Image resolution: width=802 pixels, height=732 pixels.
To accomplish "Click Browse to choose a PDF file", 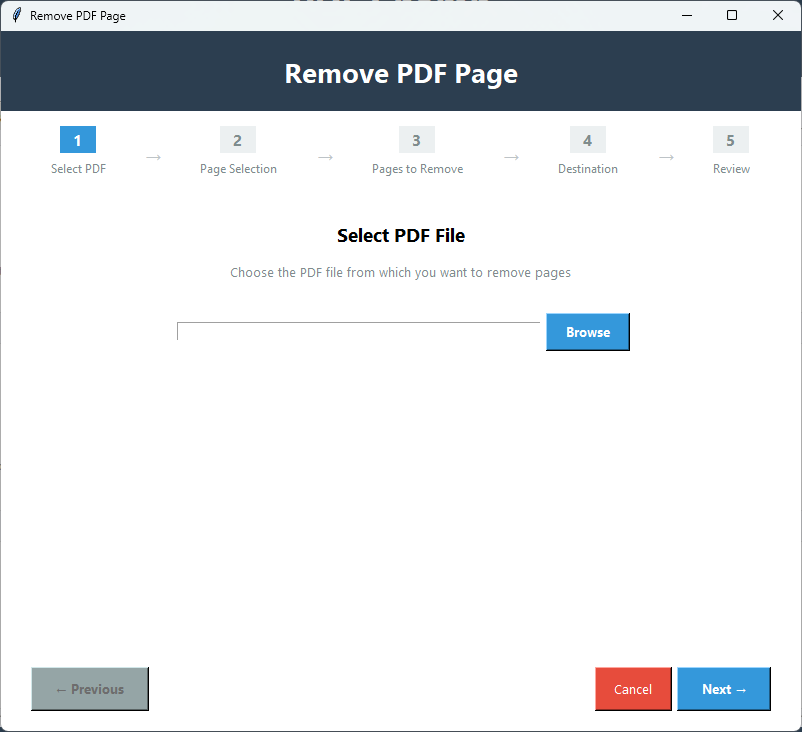I will click(587, 331).
